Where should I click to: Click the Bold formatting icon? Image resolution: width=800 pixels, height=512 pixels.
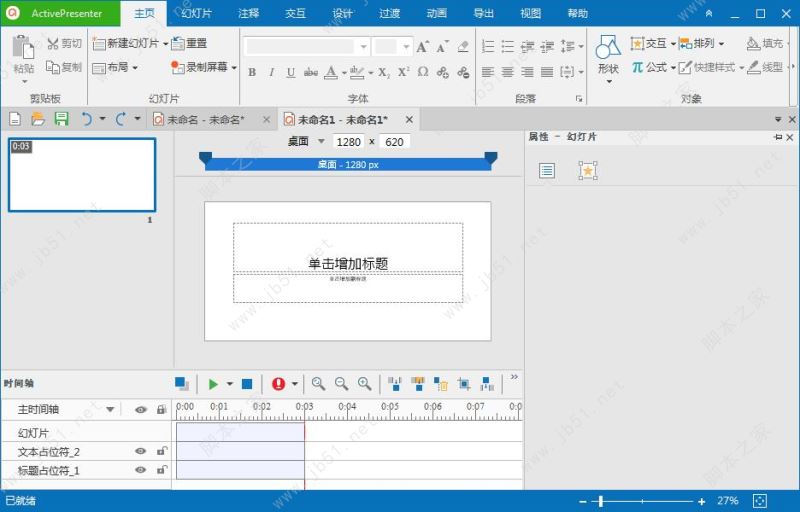[252, 72]
